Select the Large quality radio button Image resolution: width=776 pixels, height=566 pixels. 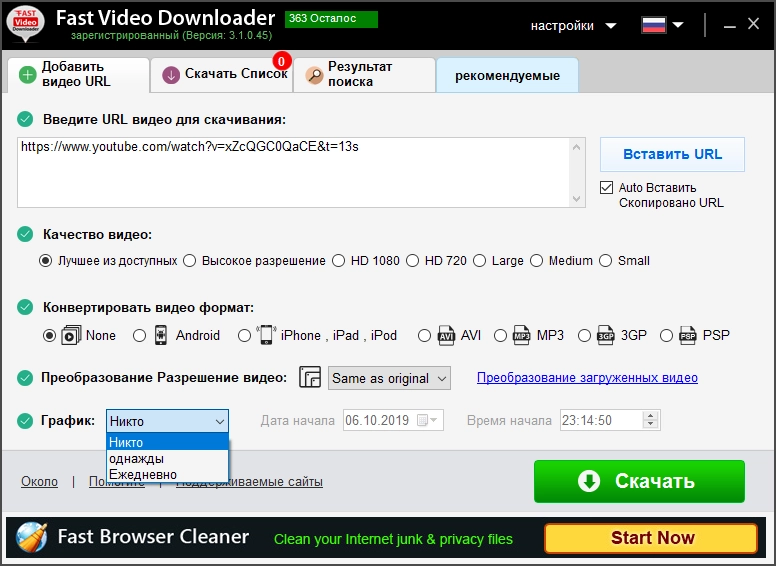click(x=480, y=261)
